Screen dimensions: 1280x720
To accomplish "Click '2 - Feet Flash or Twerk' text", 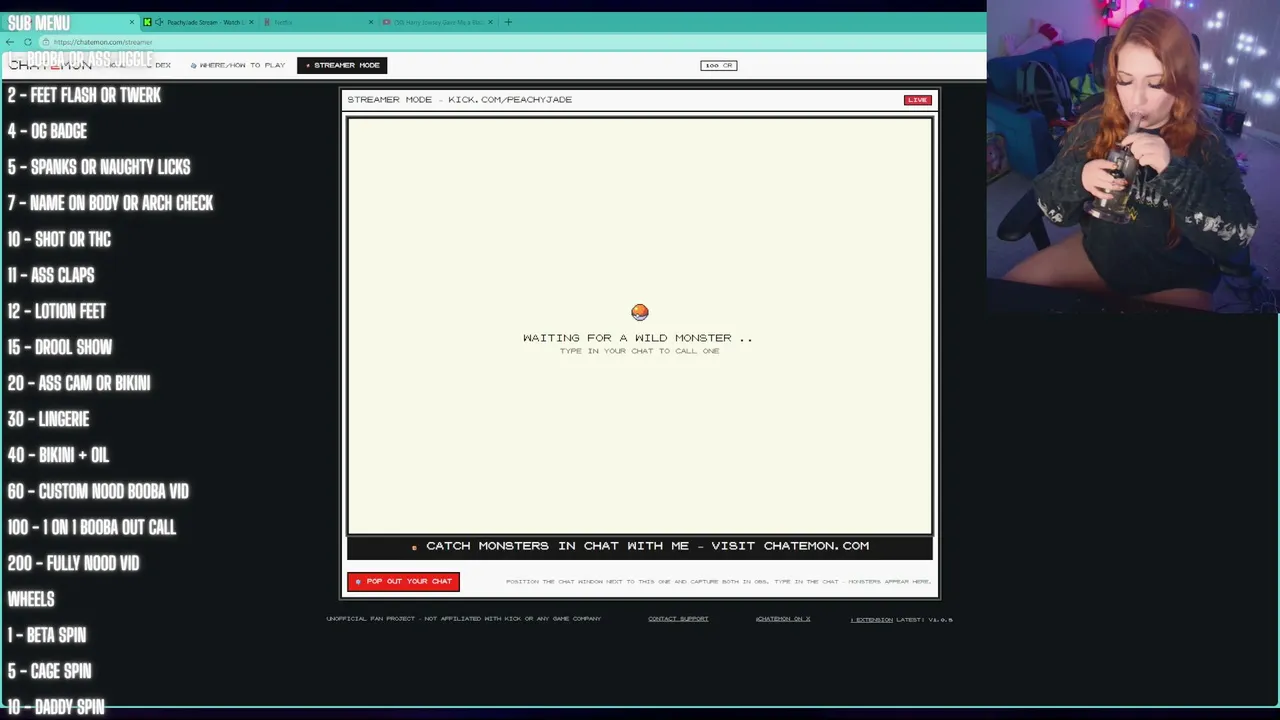I will pyautogui.click(x=84, y=95).
